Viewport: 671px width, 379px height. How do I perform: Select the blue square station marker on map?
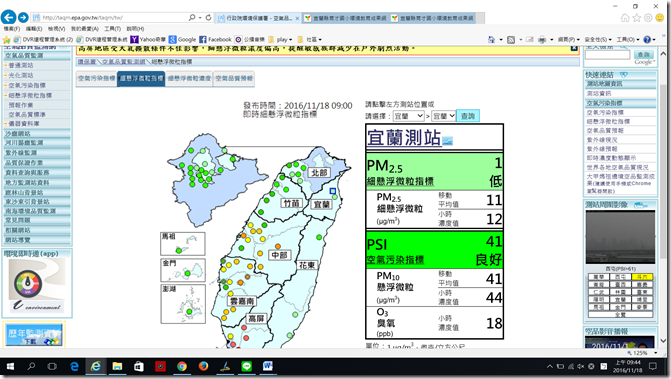[333, 191]
